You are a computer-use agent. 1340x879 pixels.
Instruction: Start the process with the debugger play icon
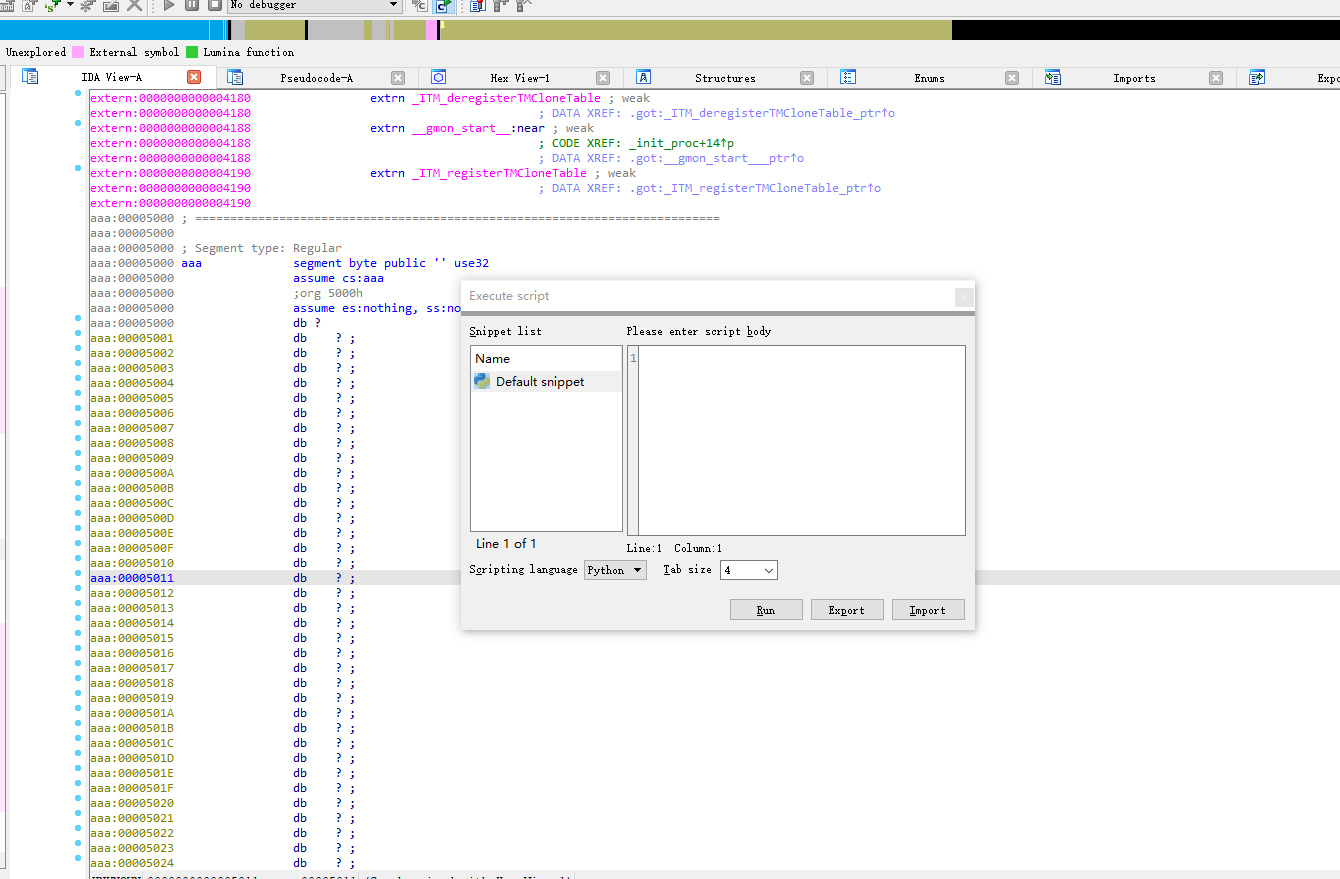click(x=168, y=6)
